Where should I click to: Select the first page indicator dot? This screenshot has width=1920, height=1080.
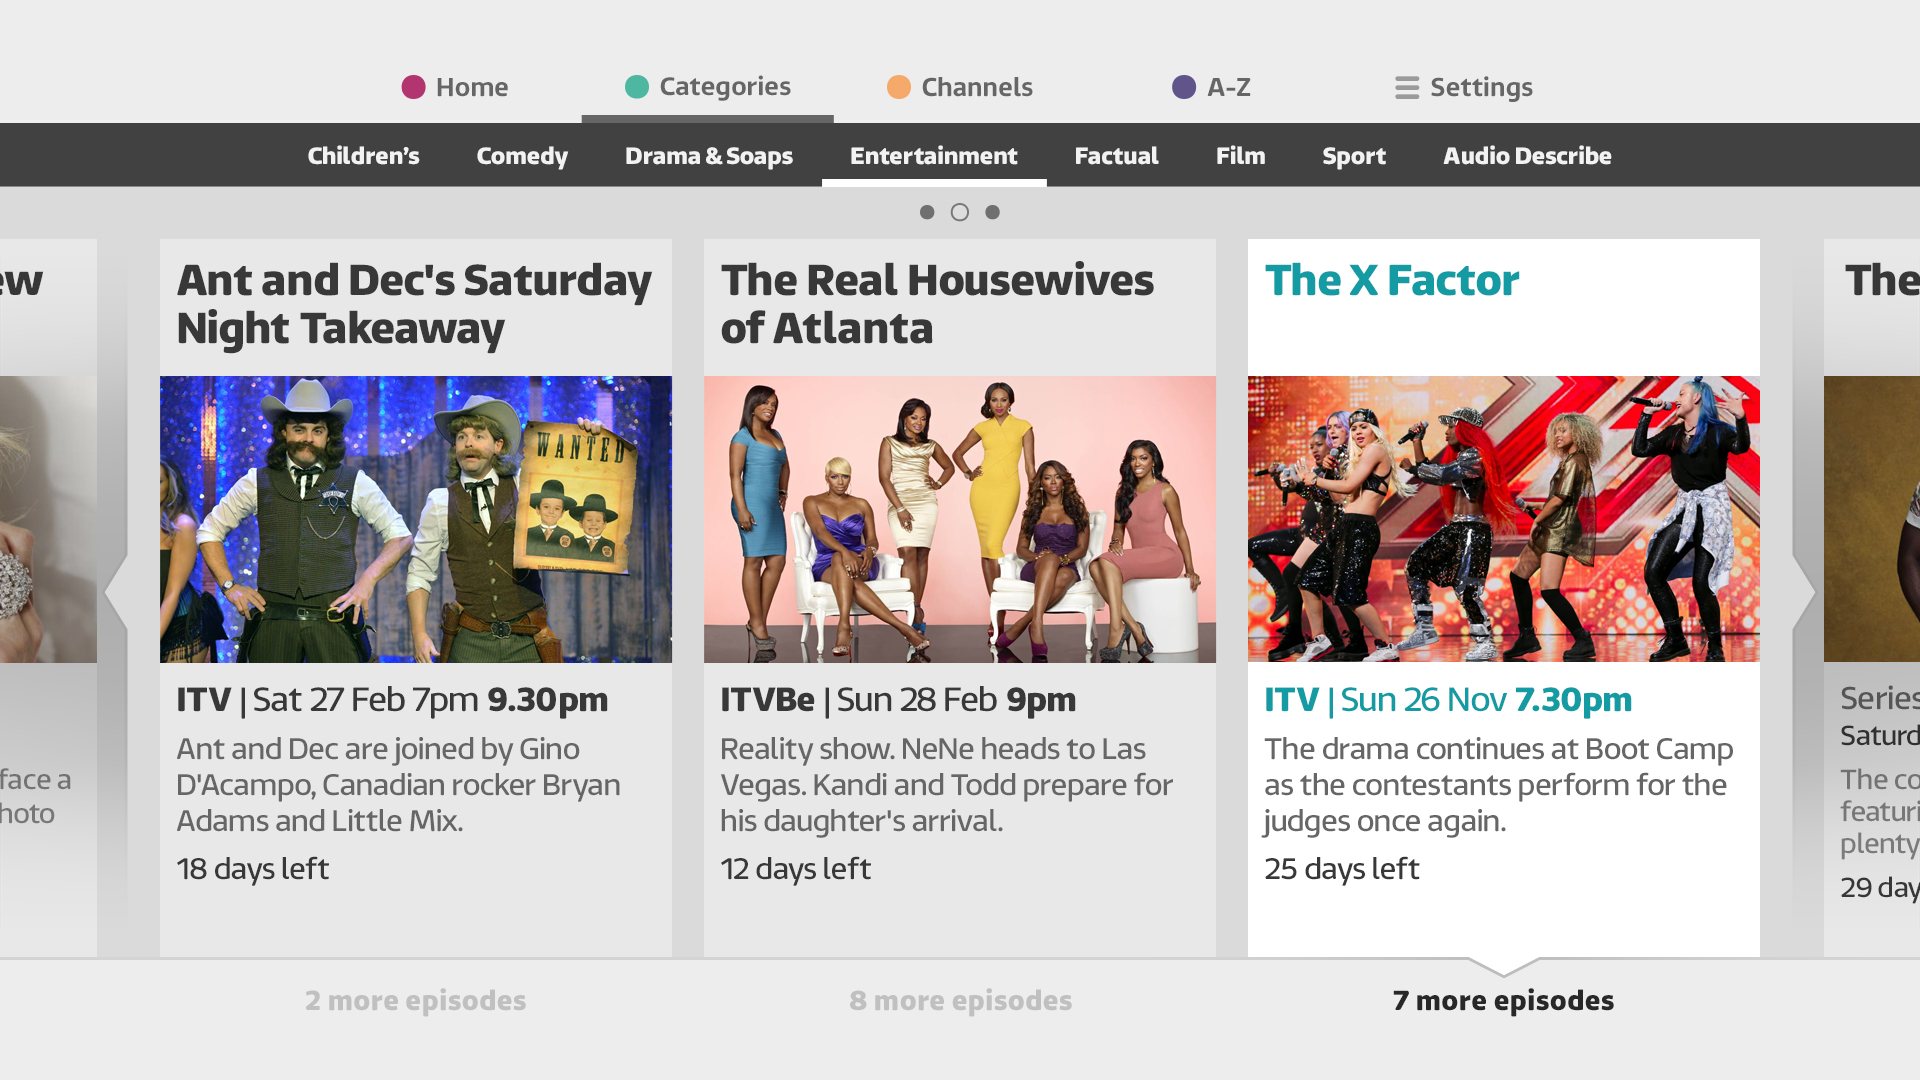tap(927, 212)
